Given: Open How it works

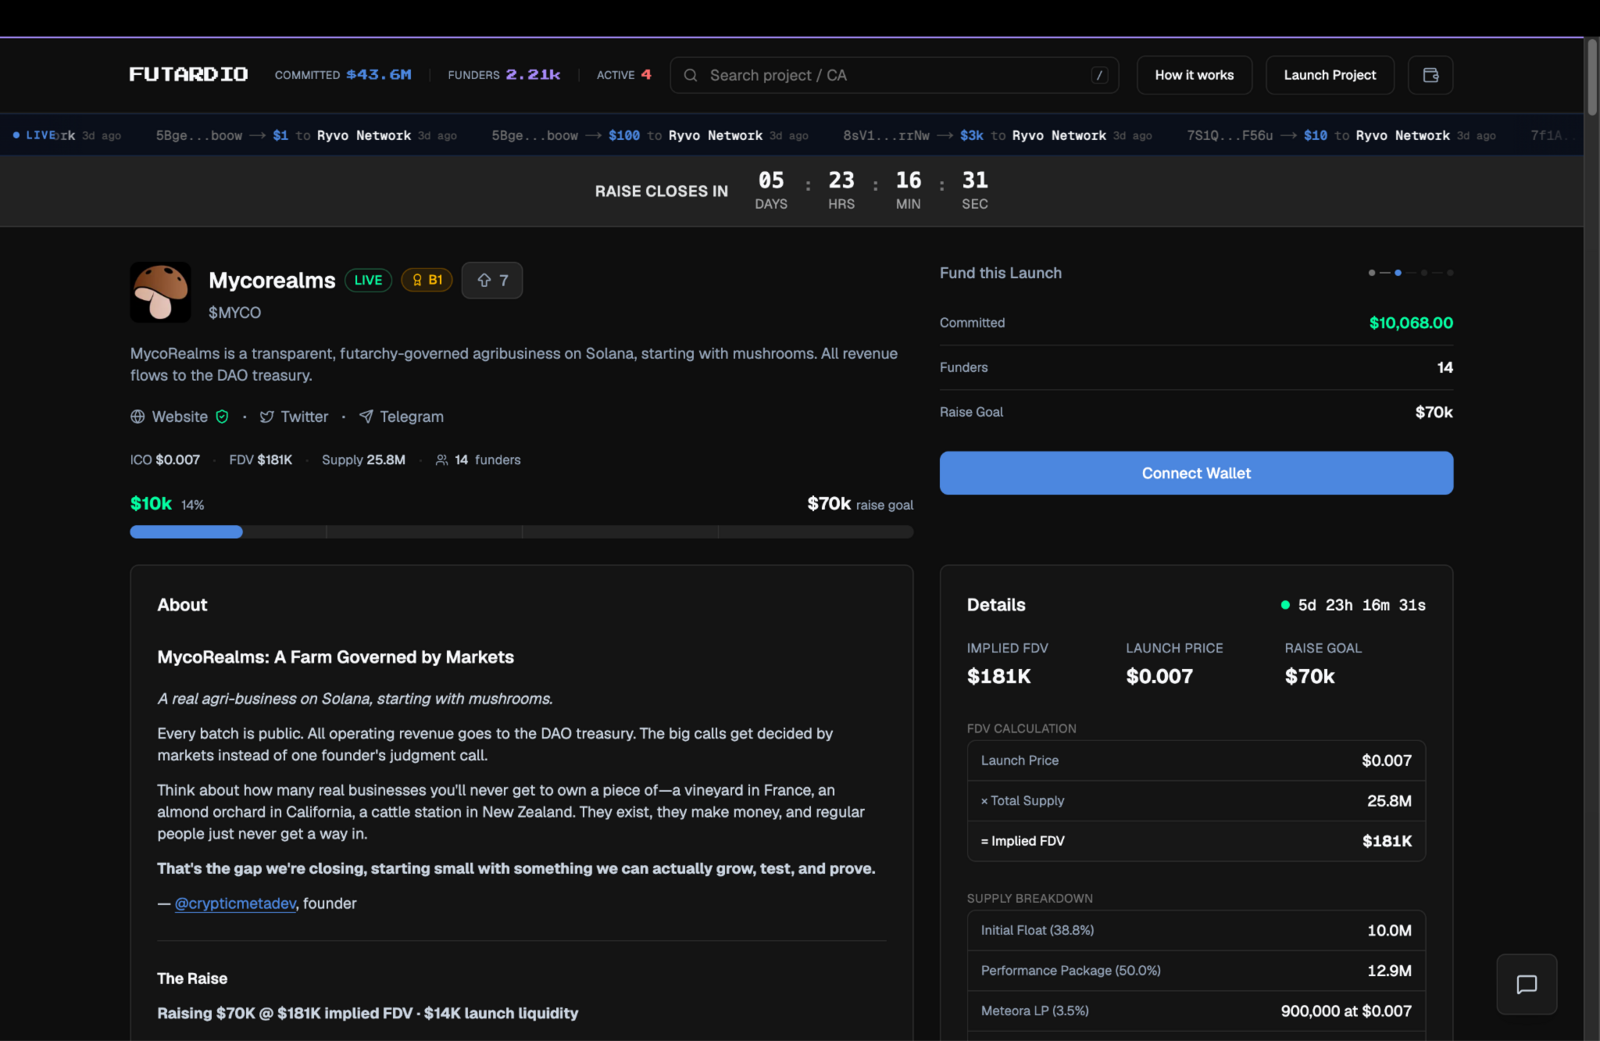Looking at the screenshot, I should click(x=1194, y=75).
